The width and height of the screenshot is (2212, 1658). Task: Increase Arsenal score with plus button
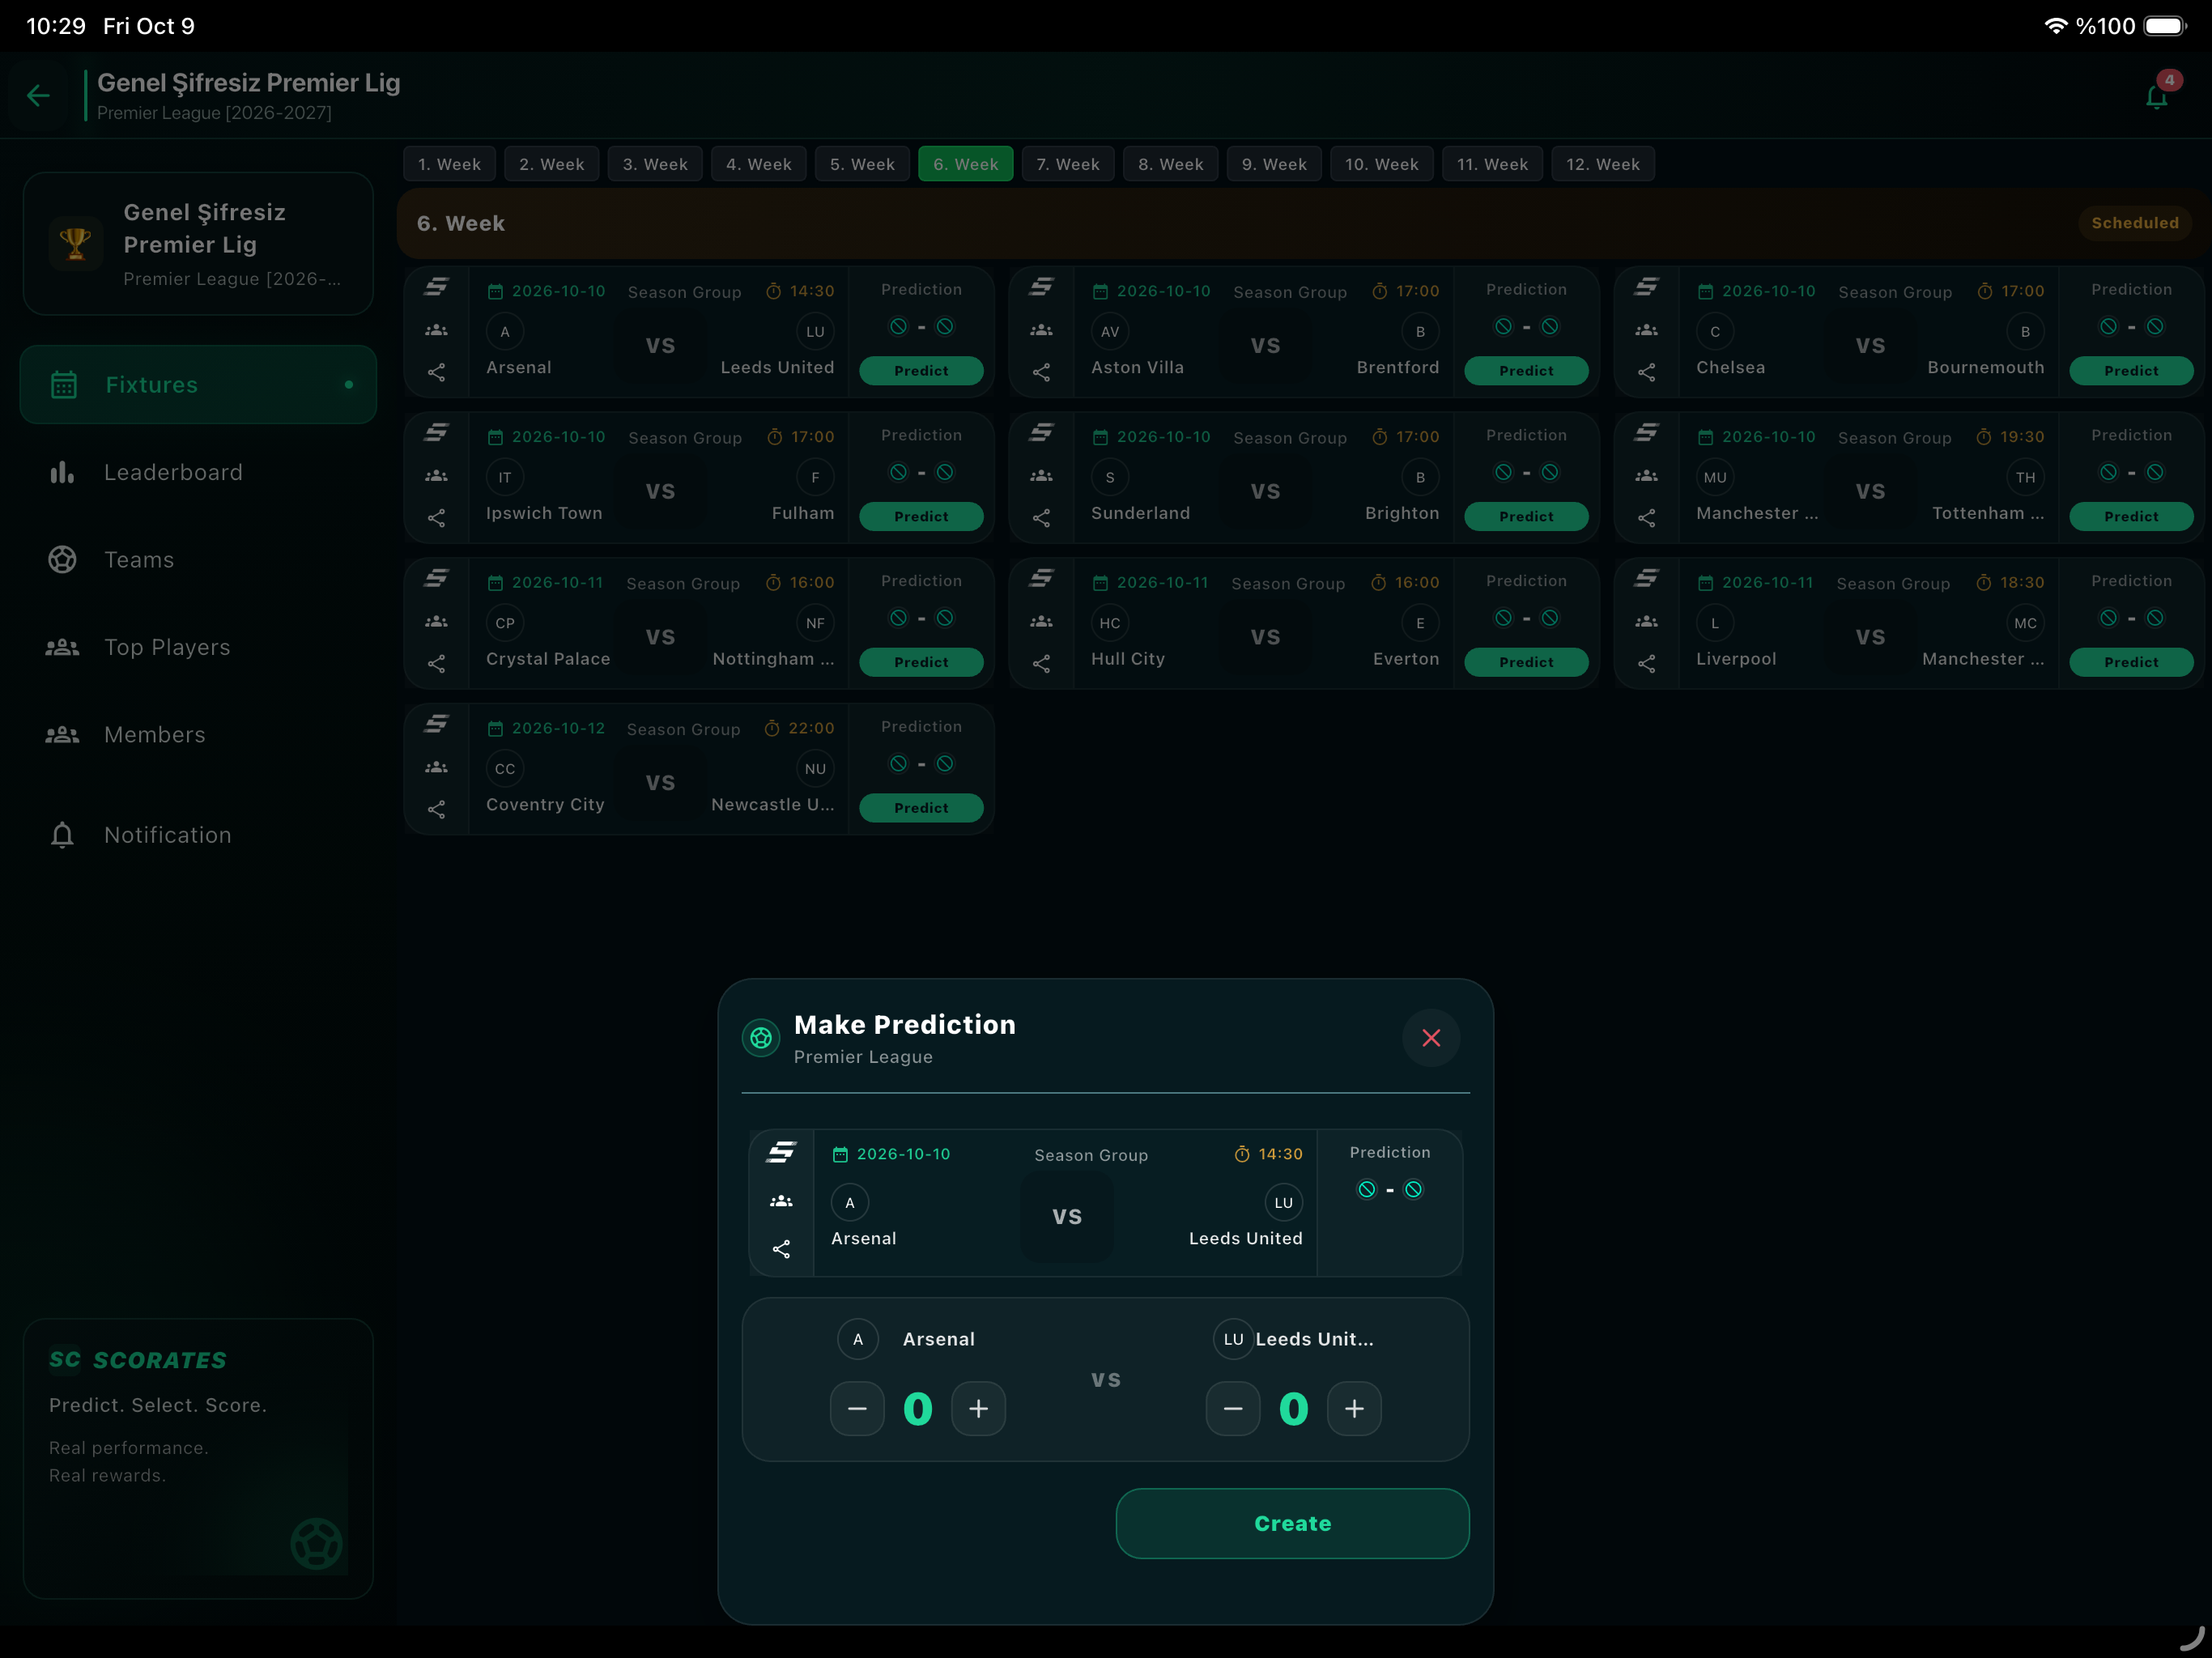tap(978, 1408)
